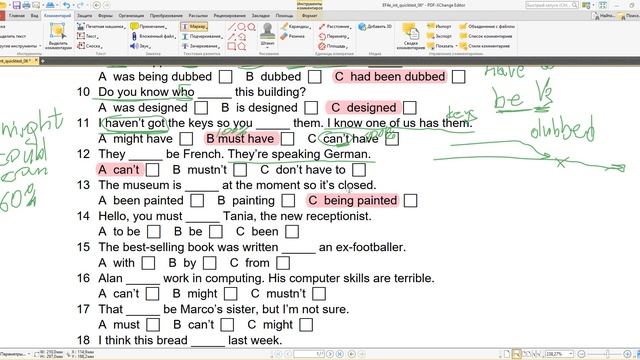Select the Arrow drawing tool

tap(231, 37)
